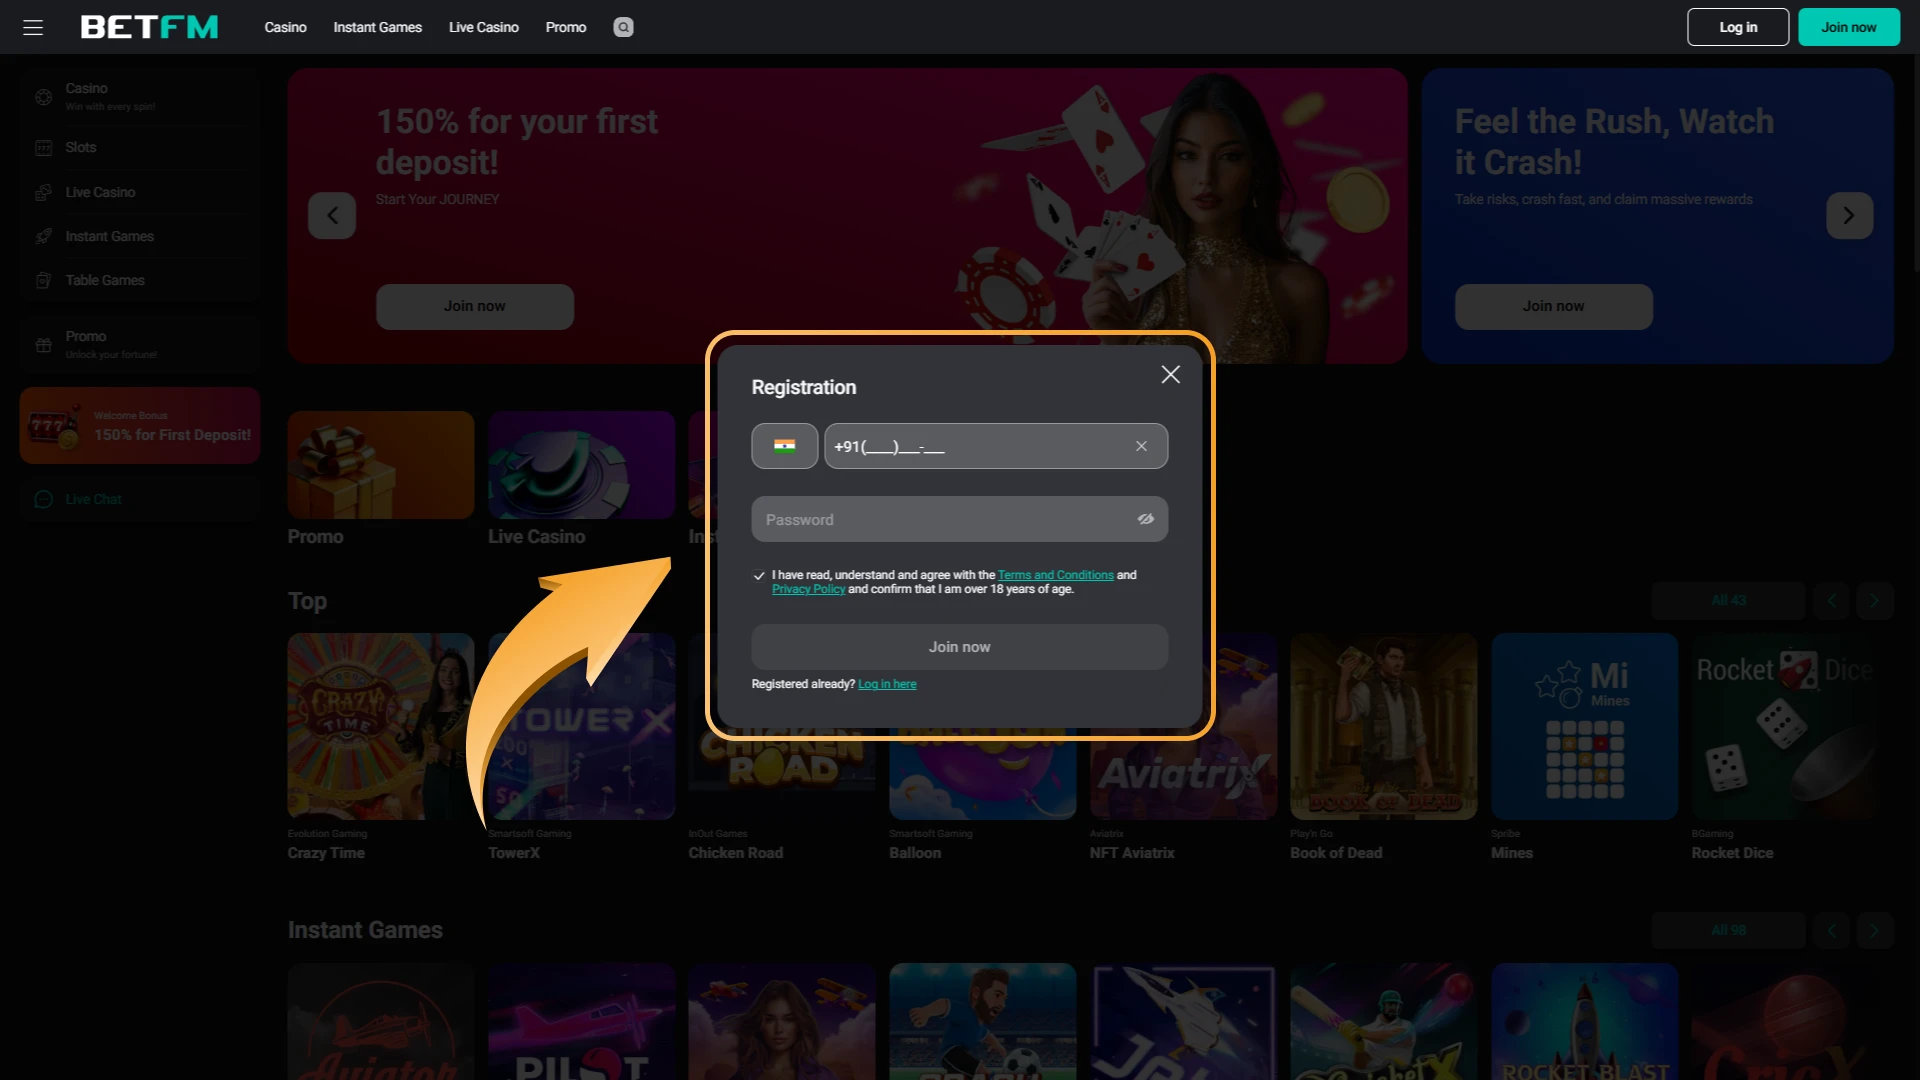Toggle password visibility with the eye icon

(1145, 519)
